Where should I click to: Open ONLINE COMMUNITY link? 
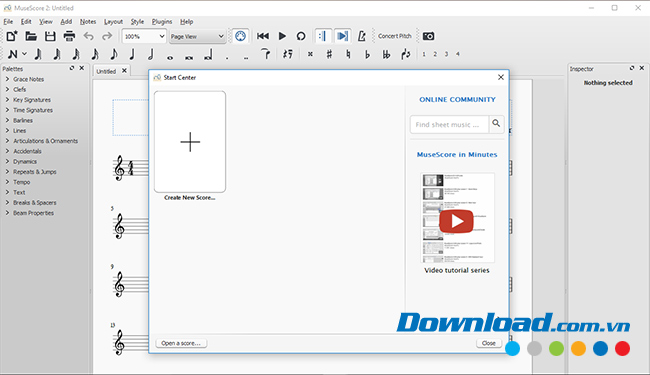tap(457, 99)
